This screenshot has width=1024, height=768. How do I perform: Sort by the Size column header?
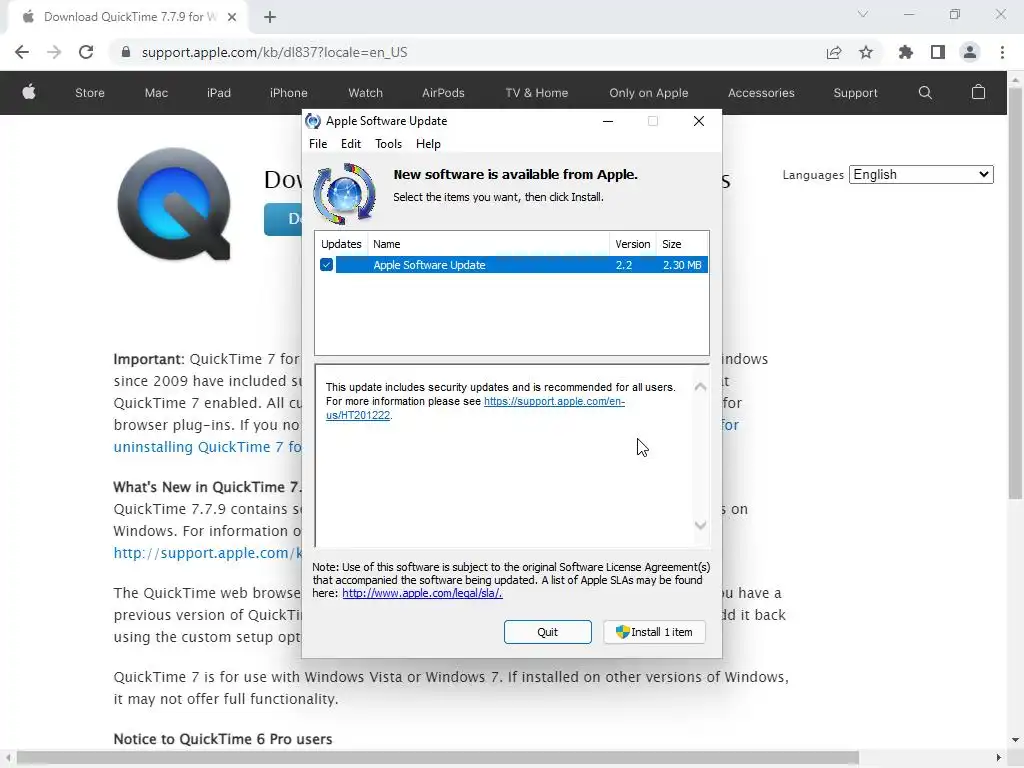click(682, 244)
